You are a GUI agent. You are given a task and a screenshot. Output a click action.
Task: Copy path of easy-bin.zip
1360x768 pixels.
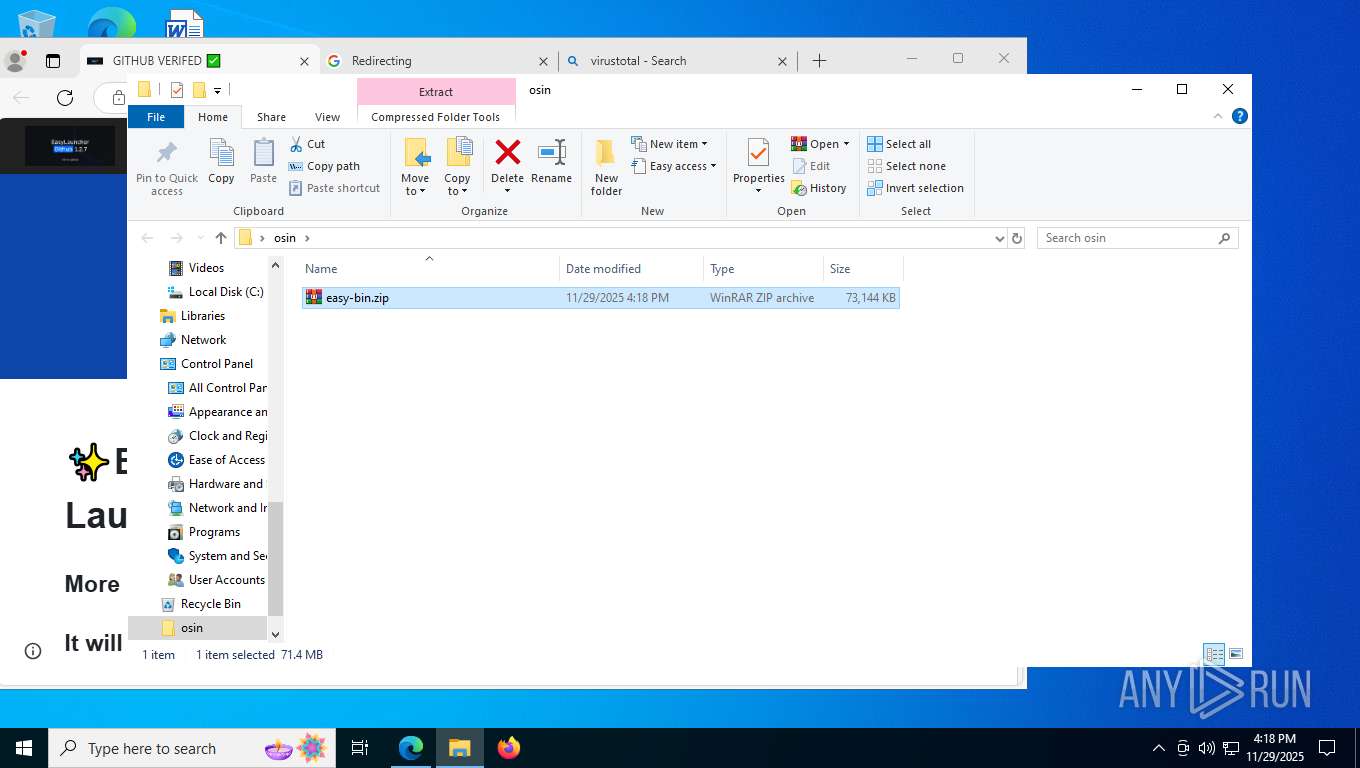coord(324,166)
